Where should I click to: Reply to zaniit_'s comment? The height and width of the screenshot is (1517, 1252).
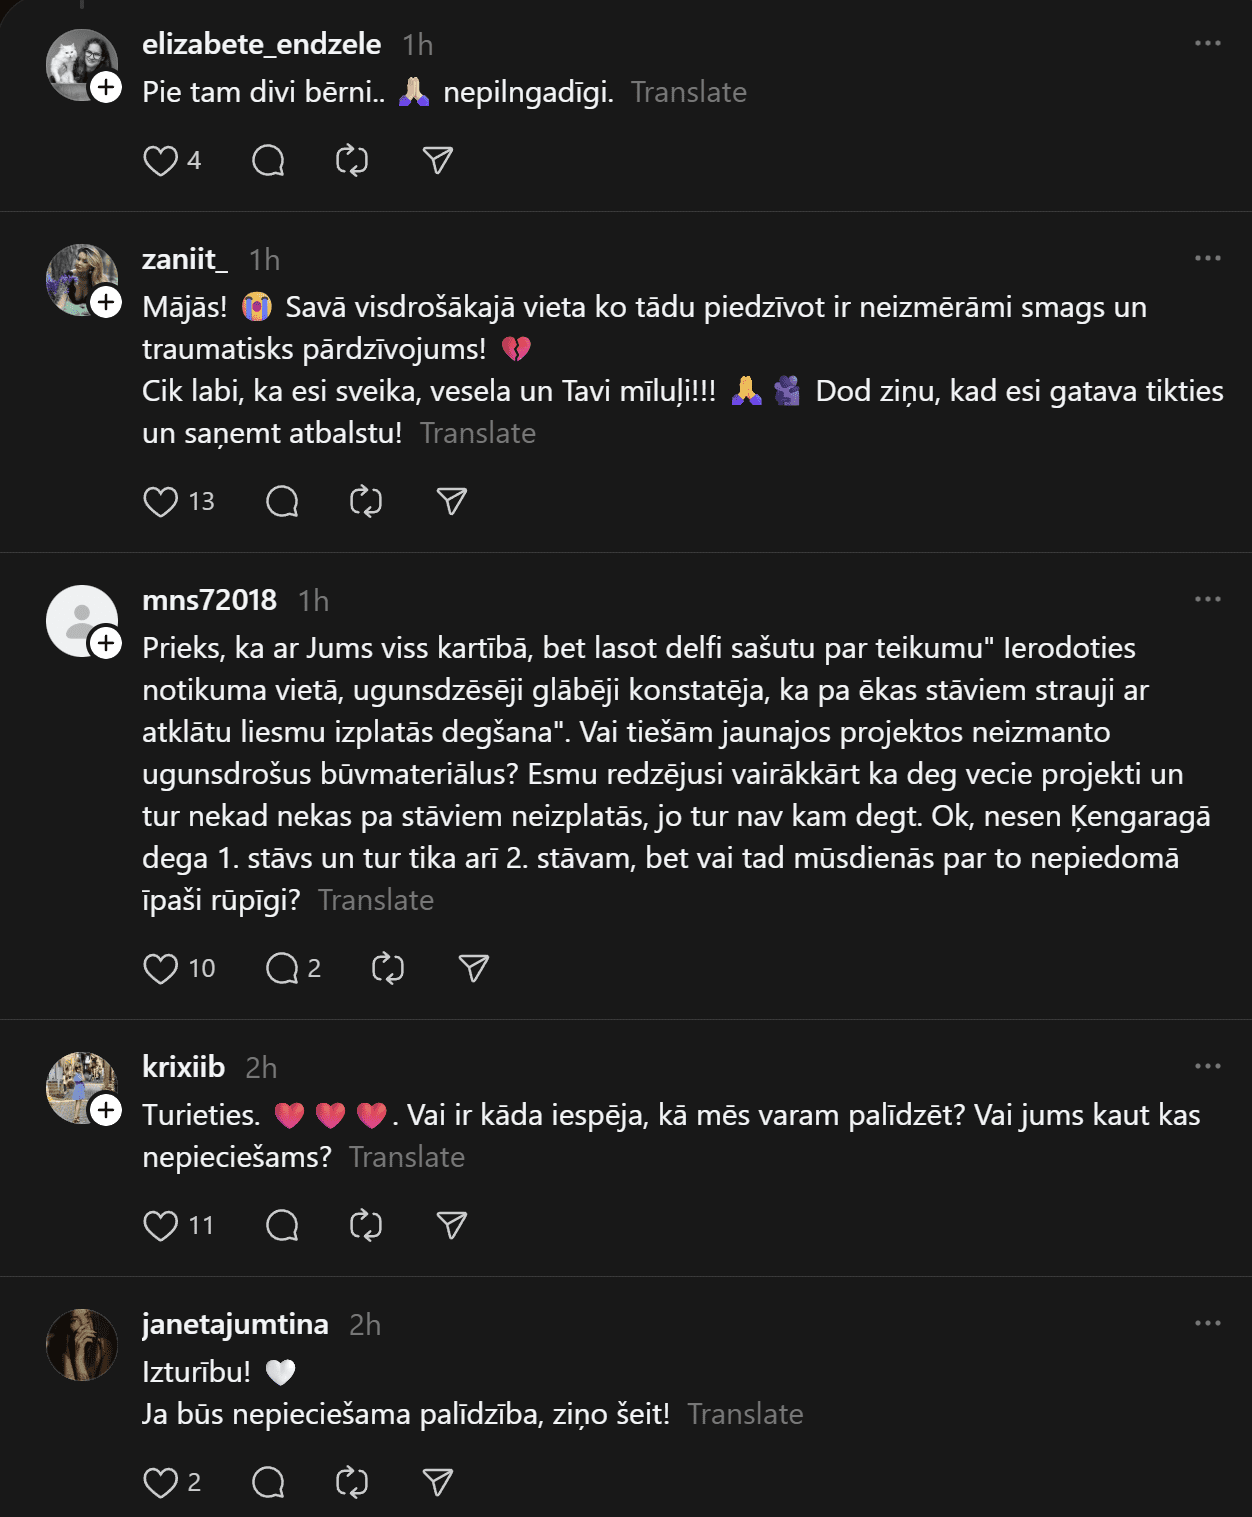click(x=282, y=501)
